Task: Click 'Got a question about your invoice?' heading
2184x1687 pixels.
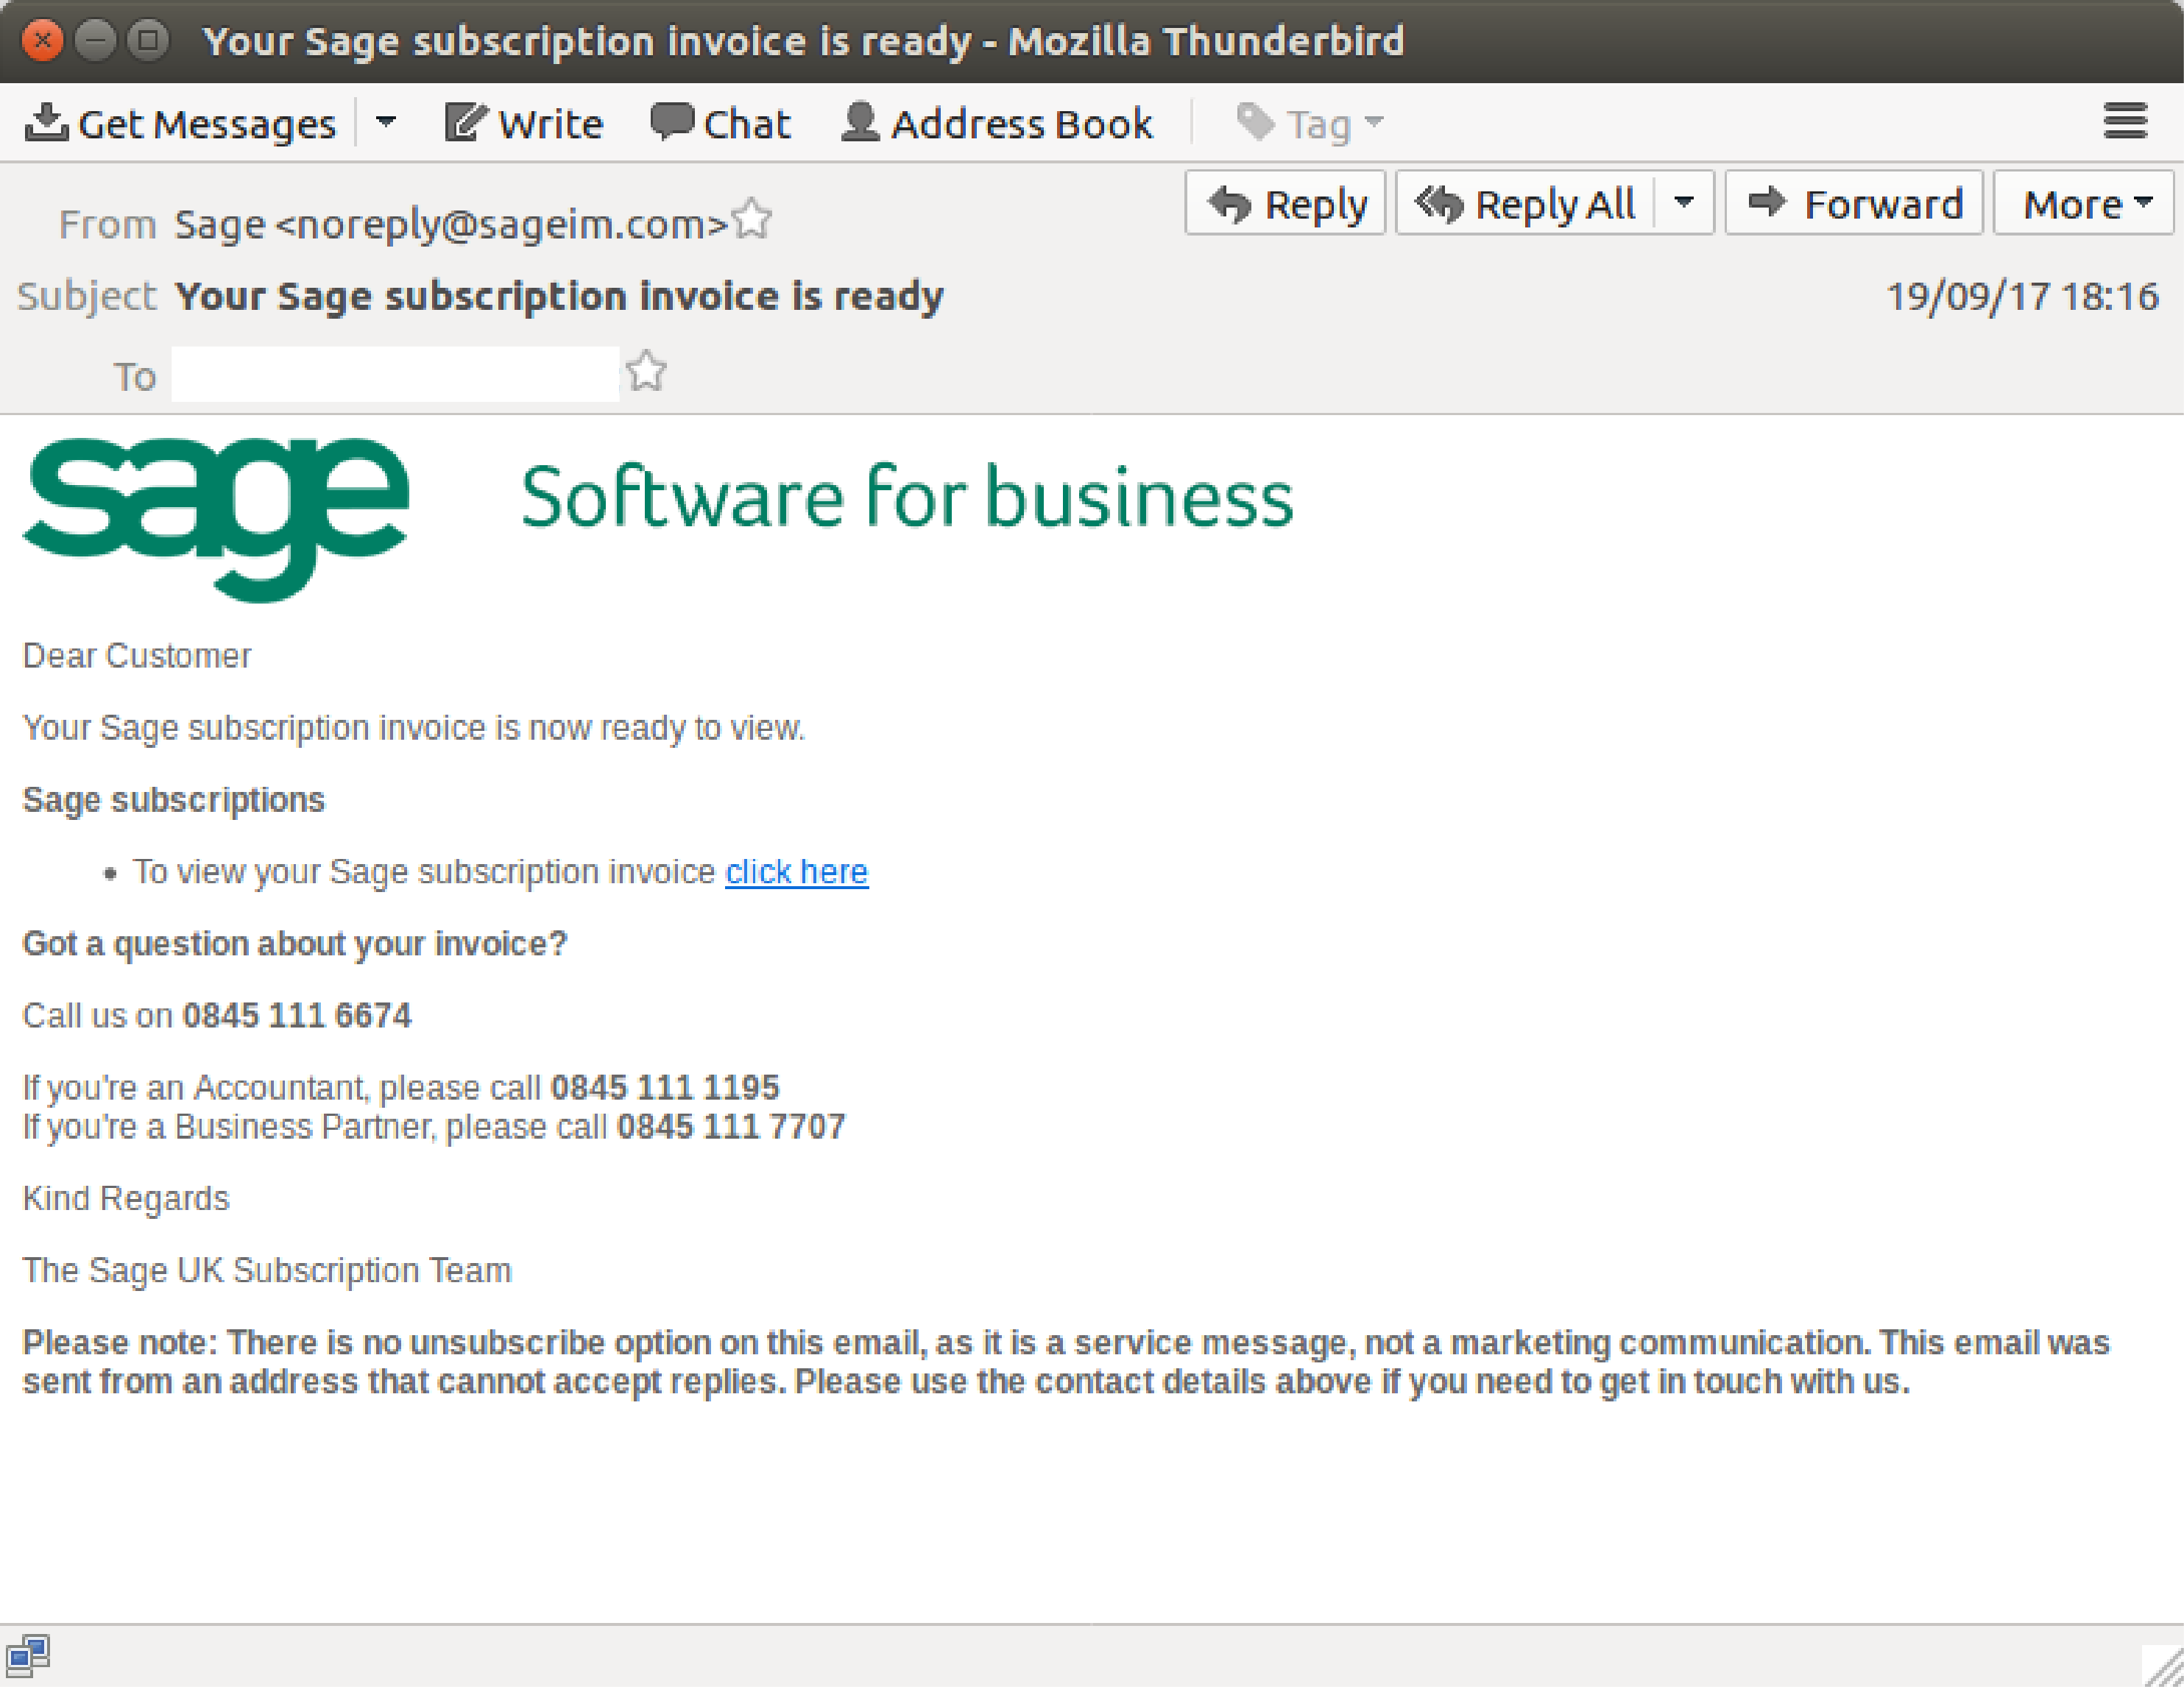Action: point(295,944)
